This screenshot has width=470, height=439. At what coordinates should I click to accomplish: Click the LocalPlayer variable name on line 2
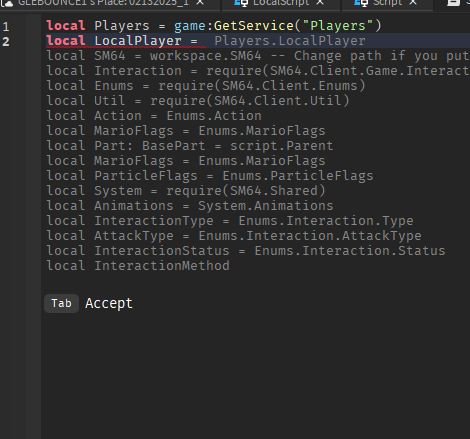click(138, 41)
